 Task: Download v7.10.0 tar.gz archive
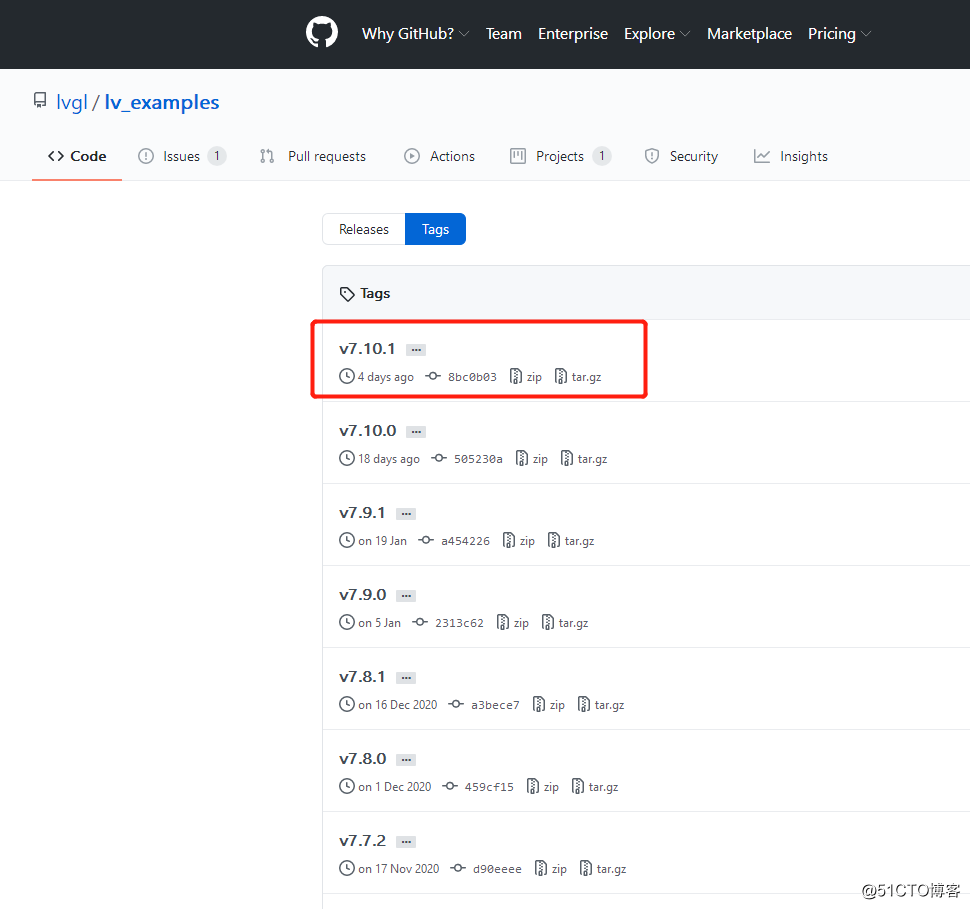pyautogui.click(x=584, y=459)
